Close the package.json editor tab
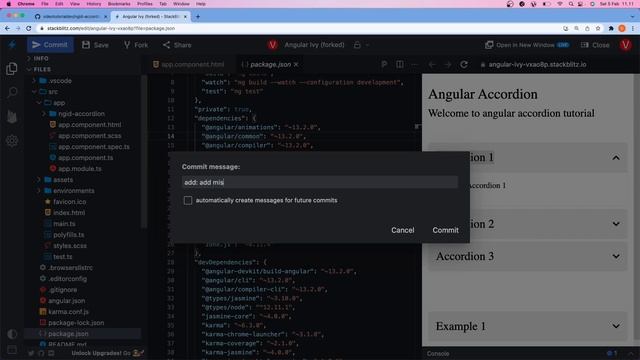The image size is (640, 360). click(296, 64)
